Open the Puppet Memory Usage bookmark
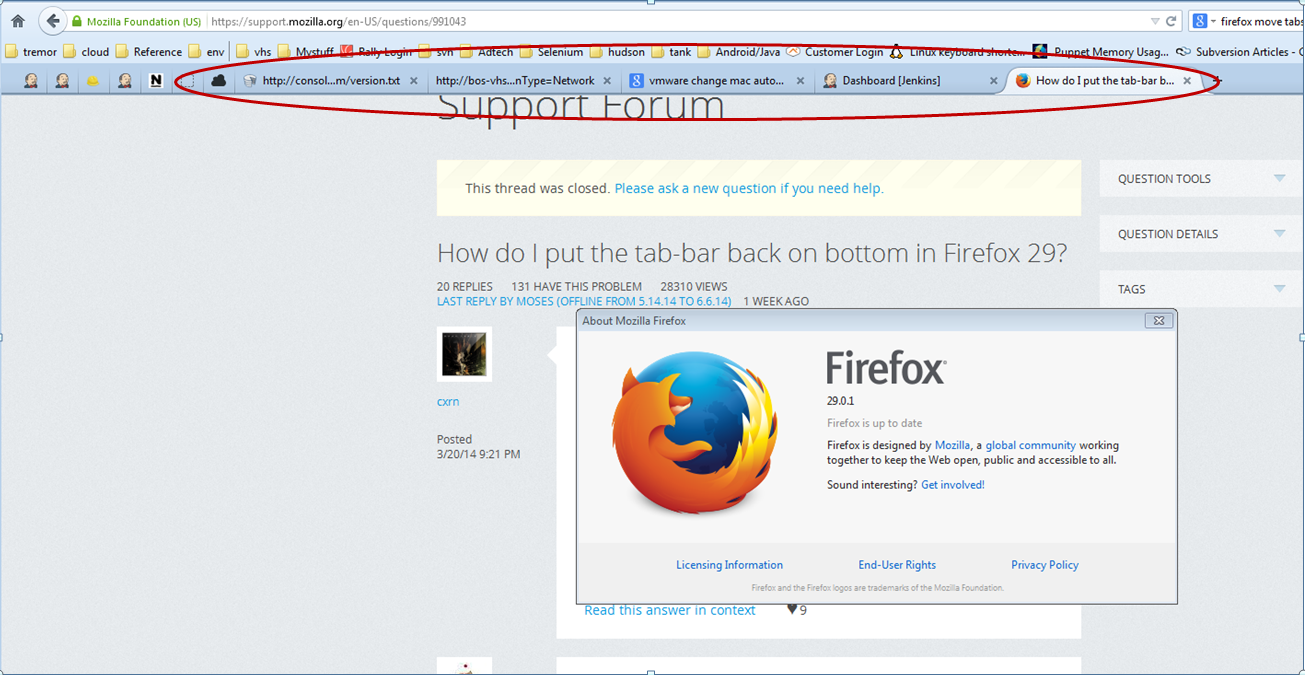The width and height of the screenshot is (1305, 675). click(1101, 52)
